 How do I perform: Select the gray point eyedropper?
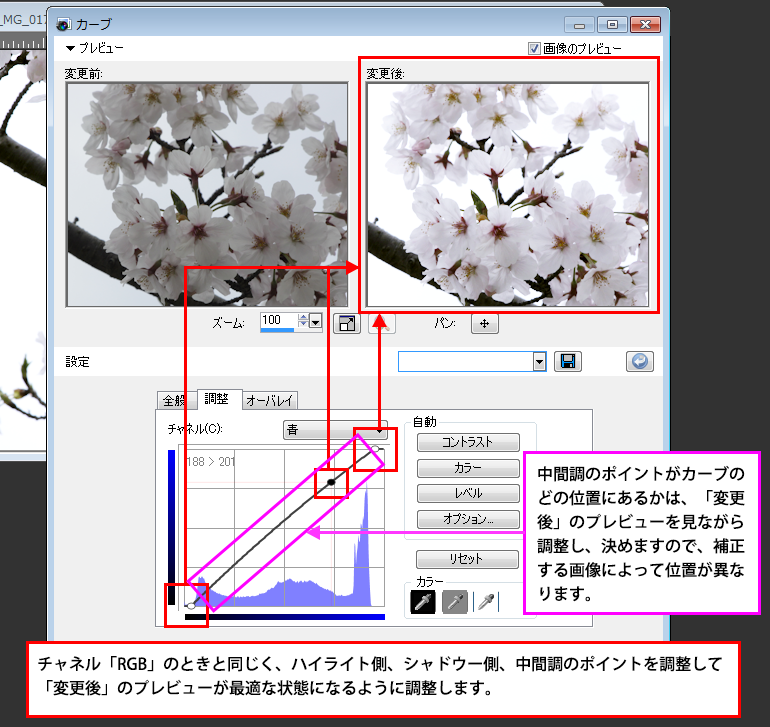point(455,602)
